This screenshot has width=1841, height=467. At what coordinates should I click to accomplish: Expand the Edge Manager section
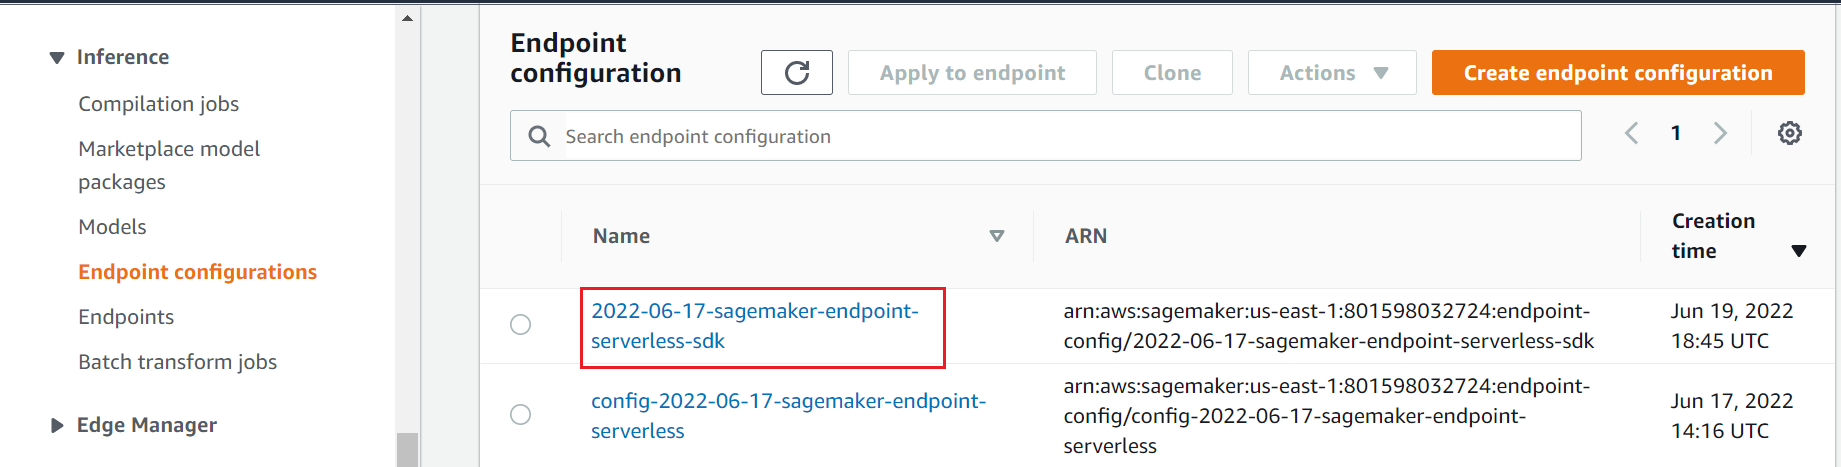57,426
